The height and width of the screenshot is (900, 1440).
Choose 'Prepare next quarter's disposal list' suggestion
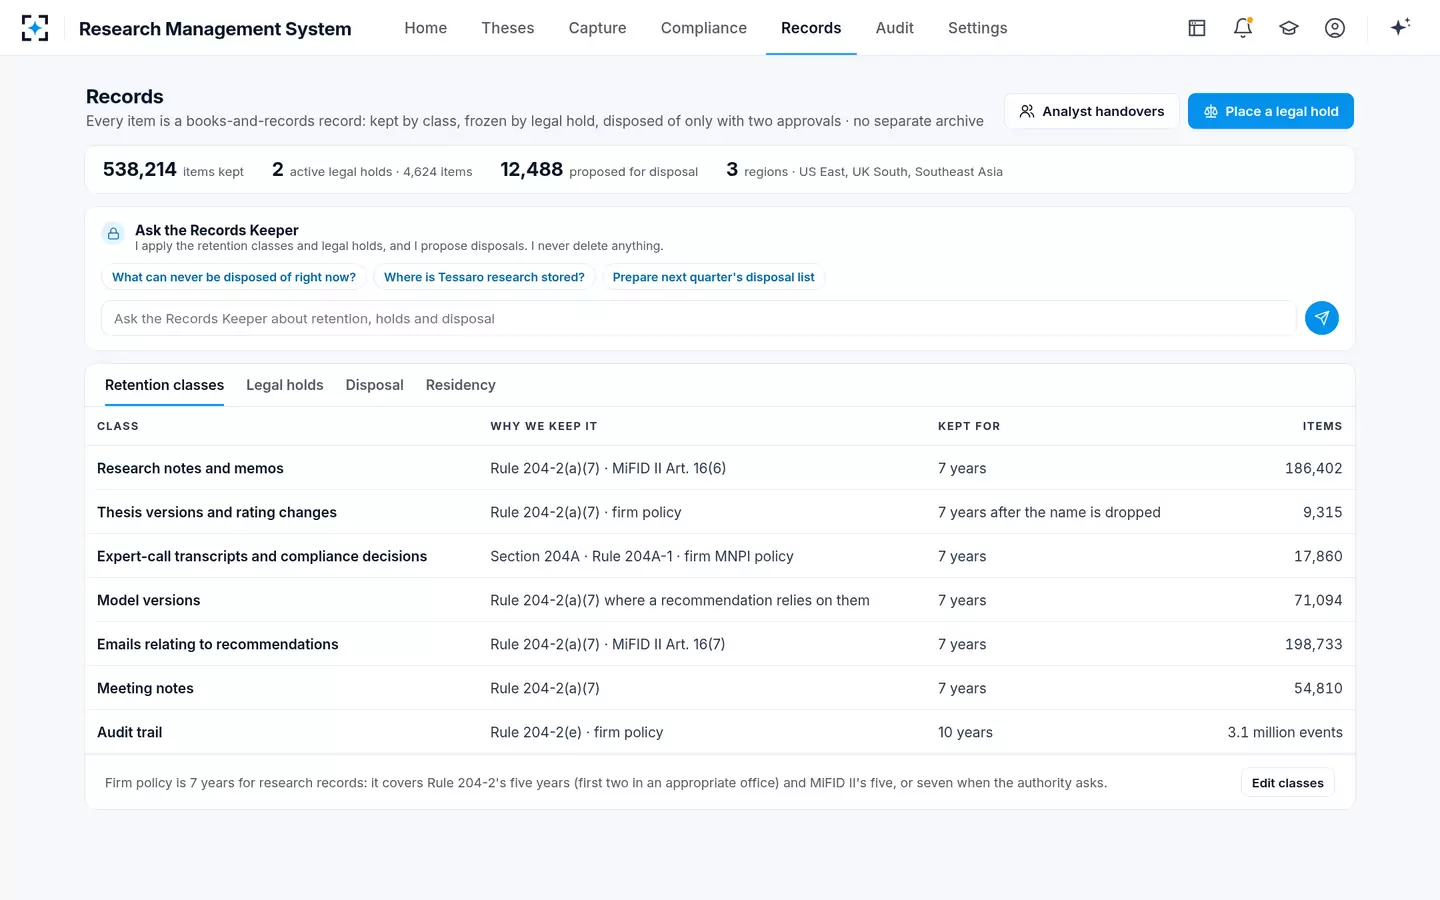click(714, 277)
